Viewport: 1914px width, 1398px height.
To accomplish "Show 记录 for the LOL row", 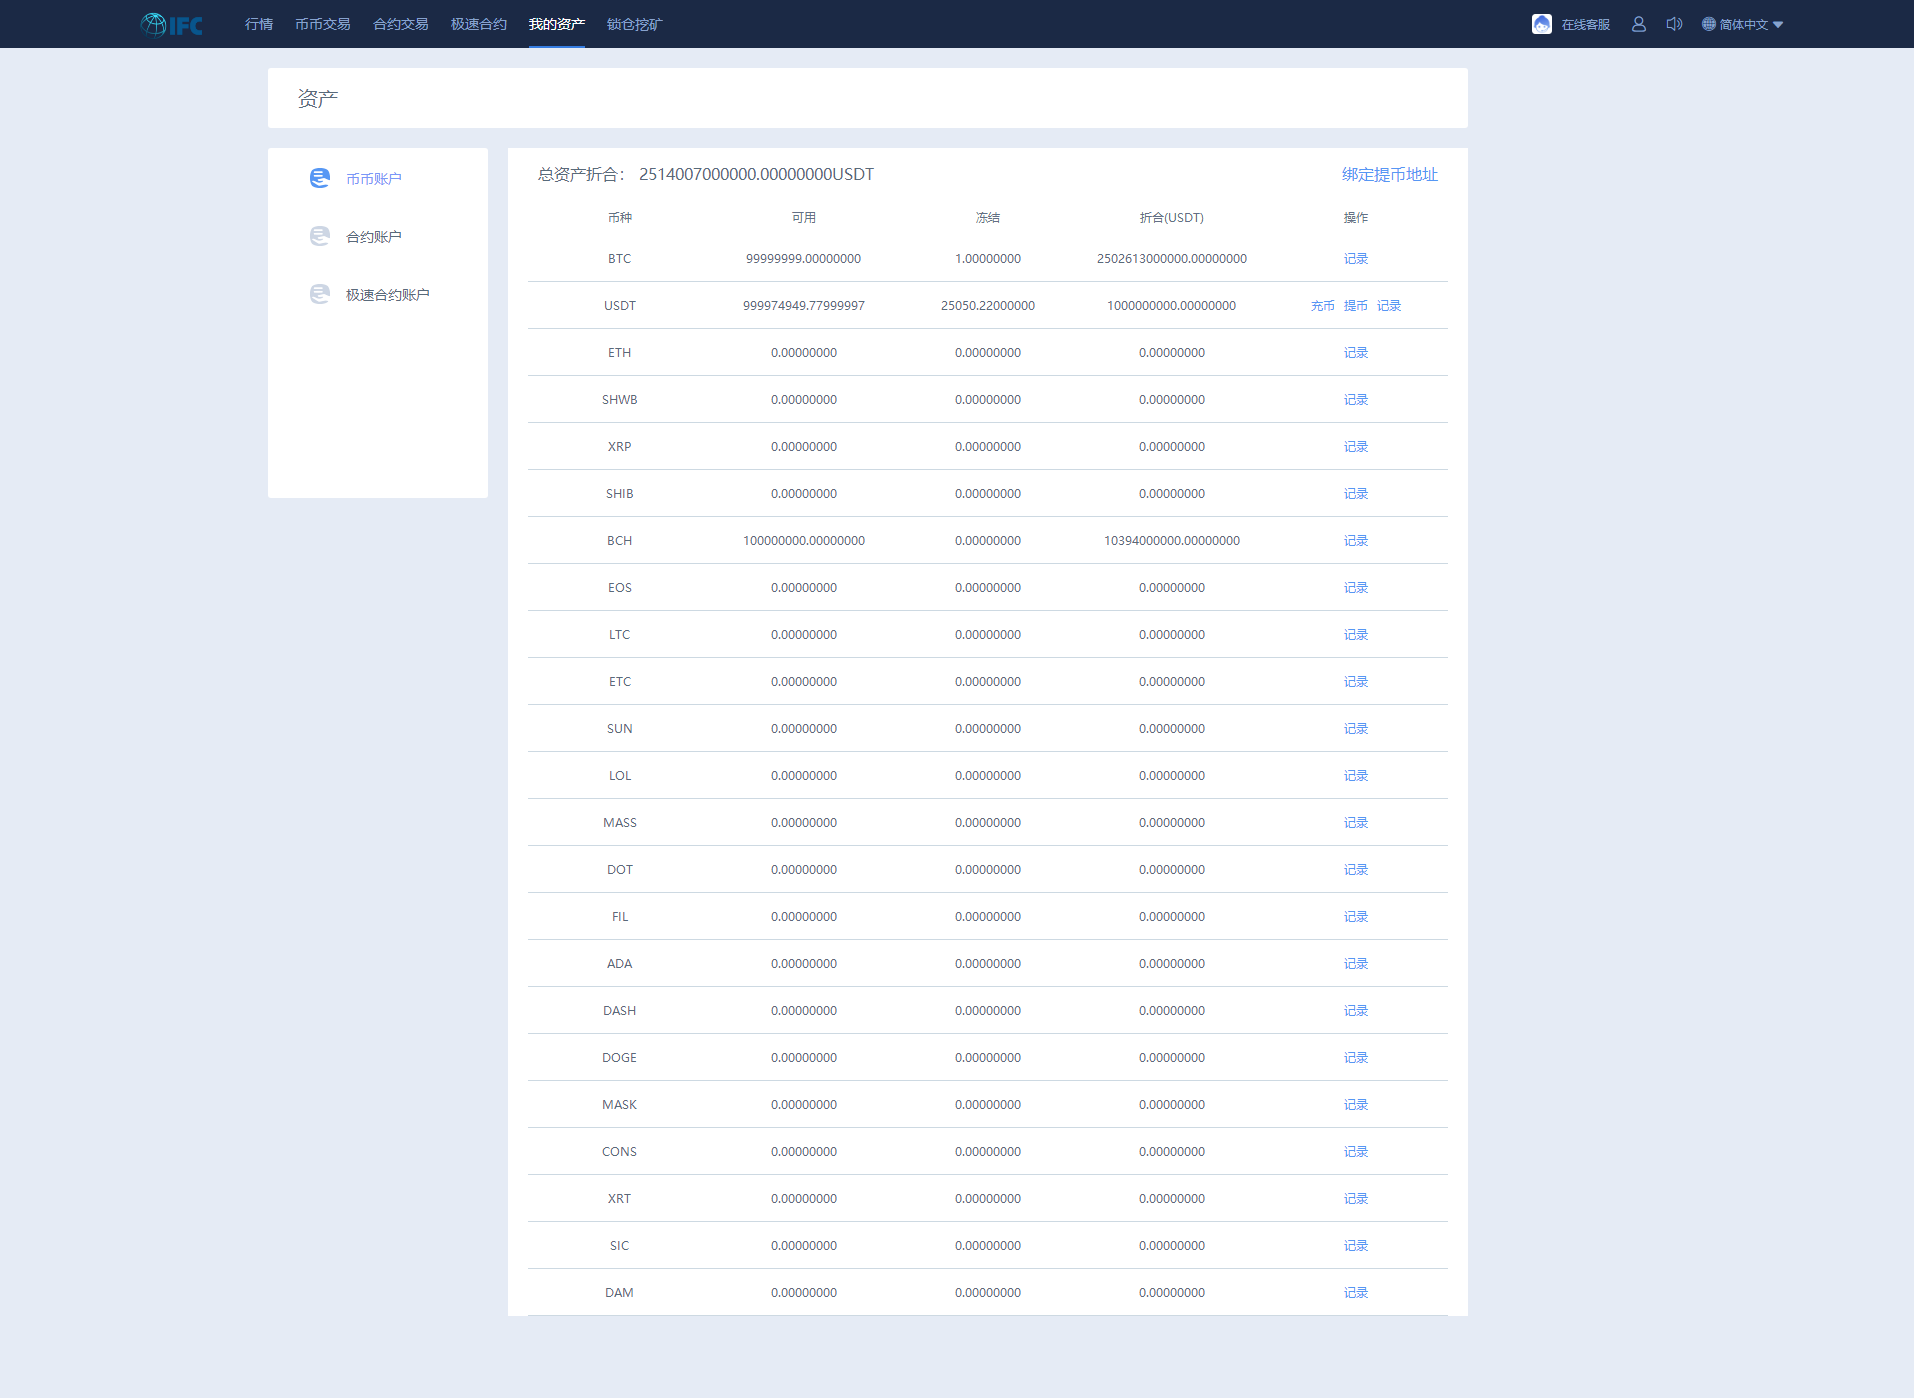I will pos(1356,775).
